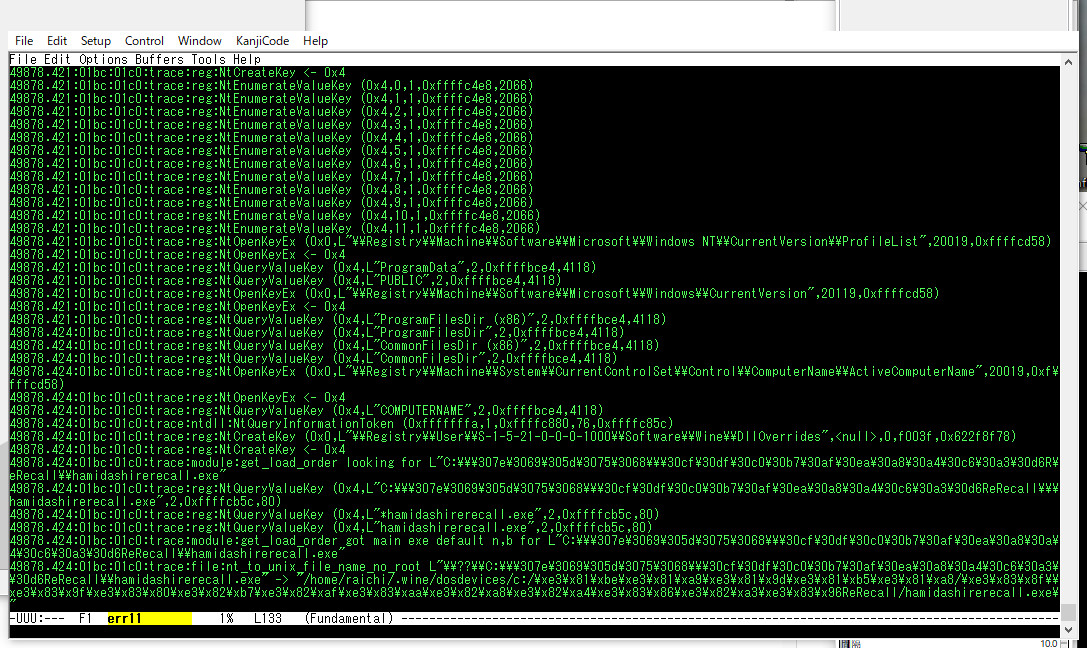
Task: Click the terminal vertical scrollbar thumb
Action: (1068, 612)
